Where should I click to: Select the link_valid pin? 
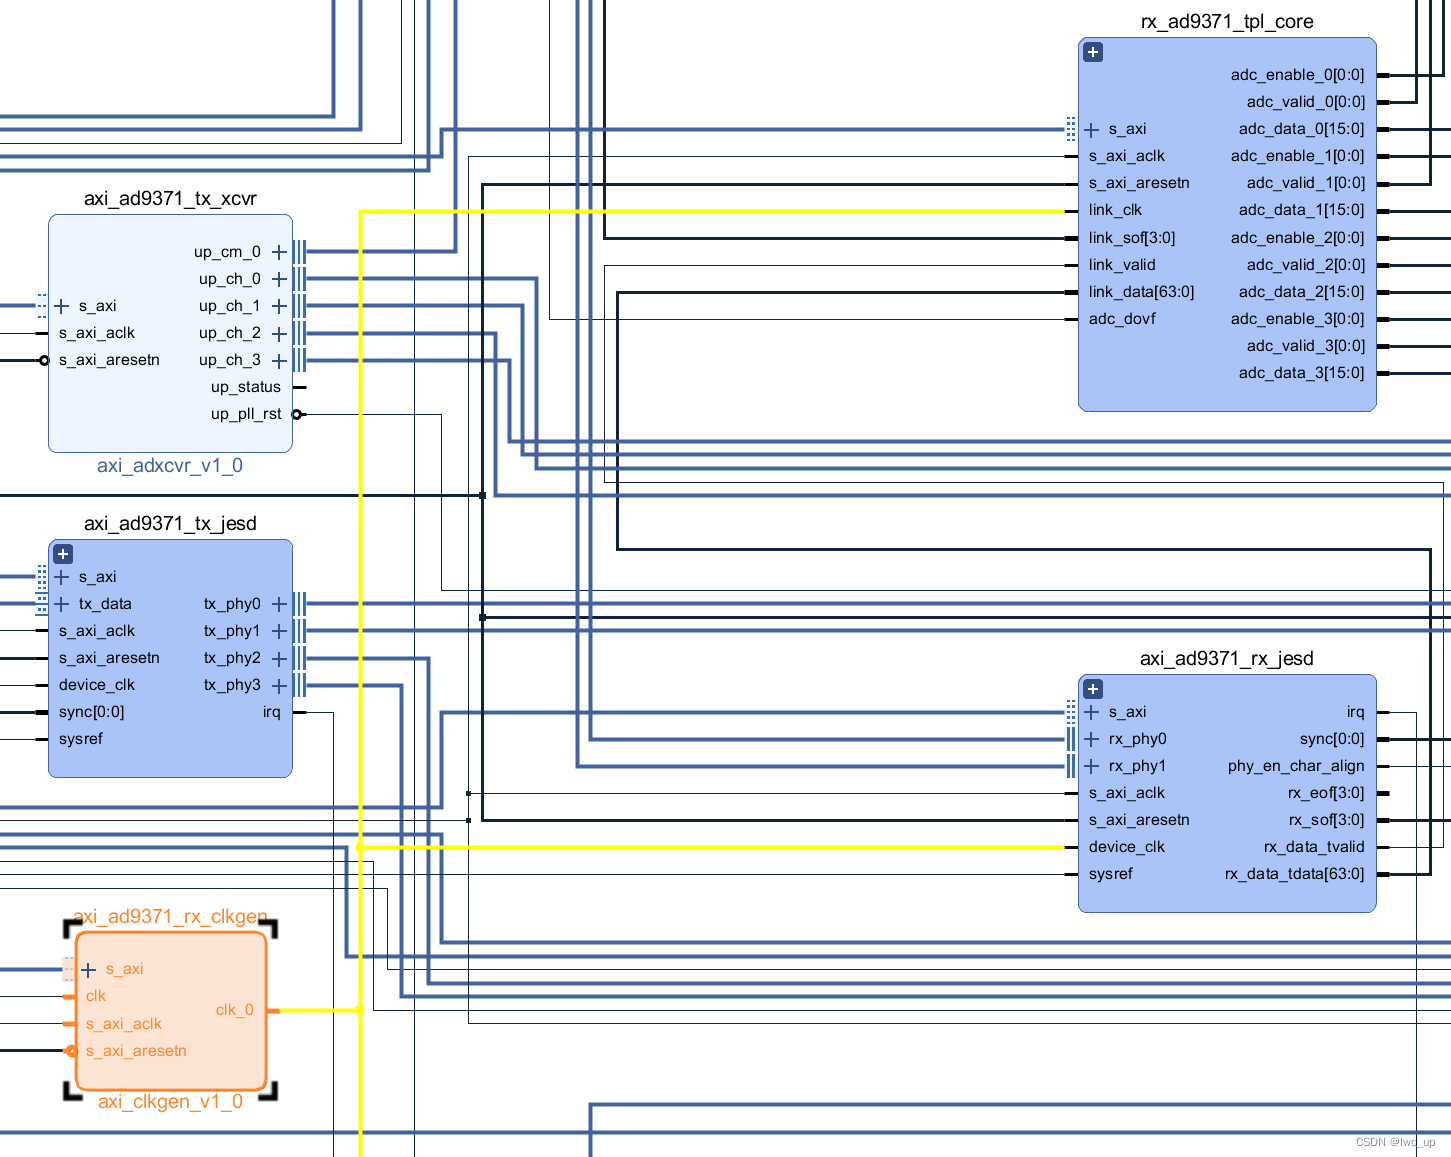point(1122,265)
